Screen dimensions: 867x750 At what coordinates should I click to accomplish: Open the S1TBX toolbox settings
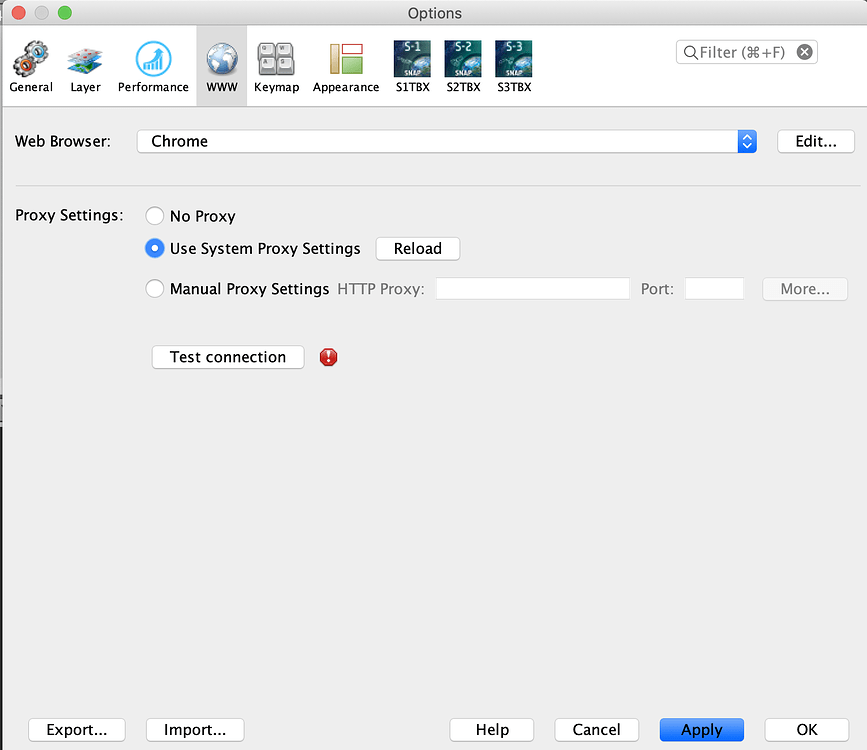412,67
